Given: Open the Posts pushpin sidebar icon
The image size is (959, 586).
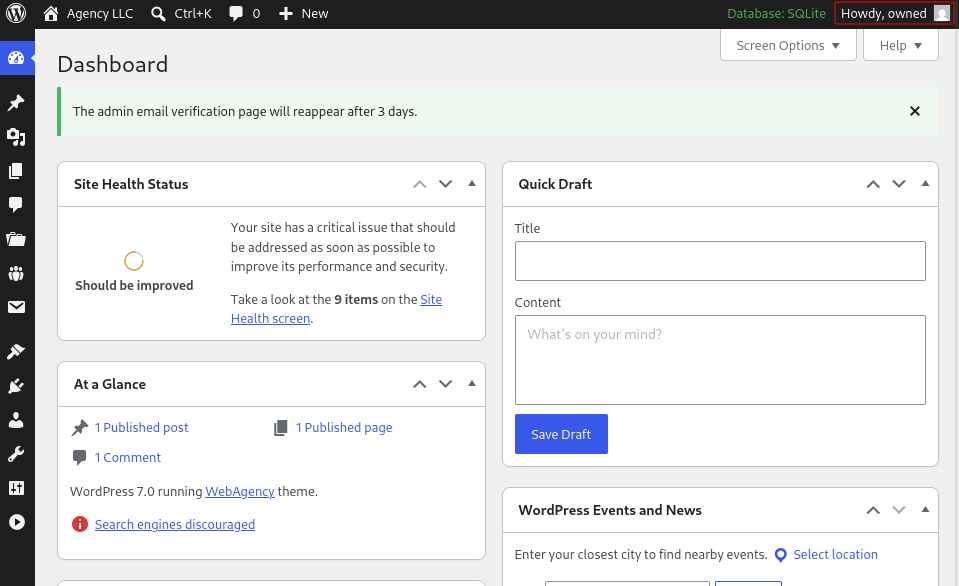Looking at the screenshot, I should (x=16, y=102).
